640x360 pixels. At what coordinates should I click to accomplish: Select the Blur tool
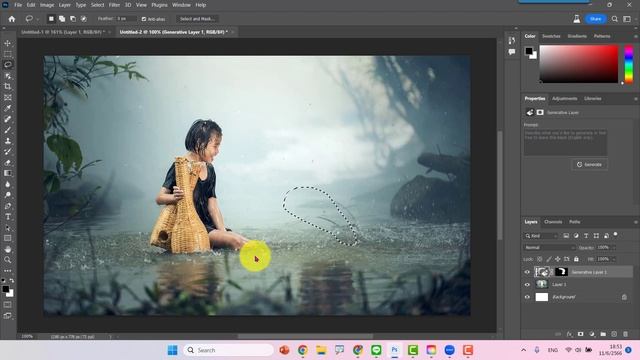7,184
